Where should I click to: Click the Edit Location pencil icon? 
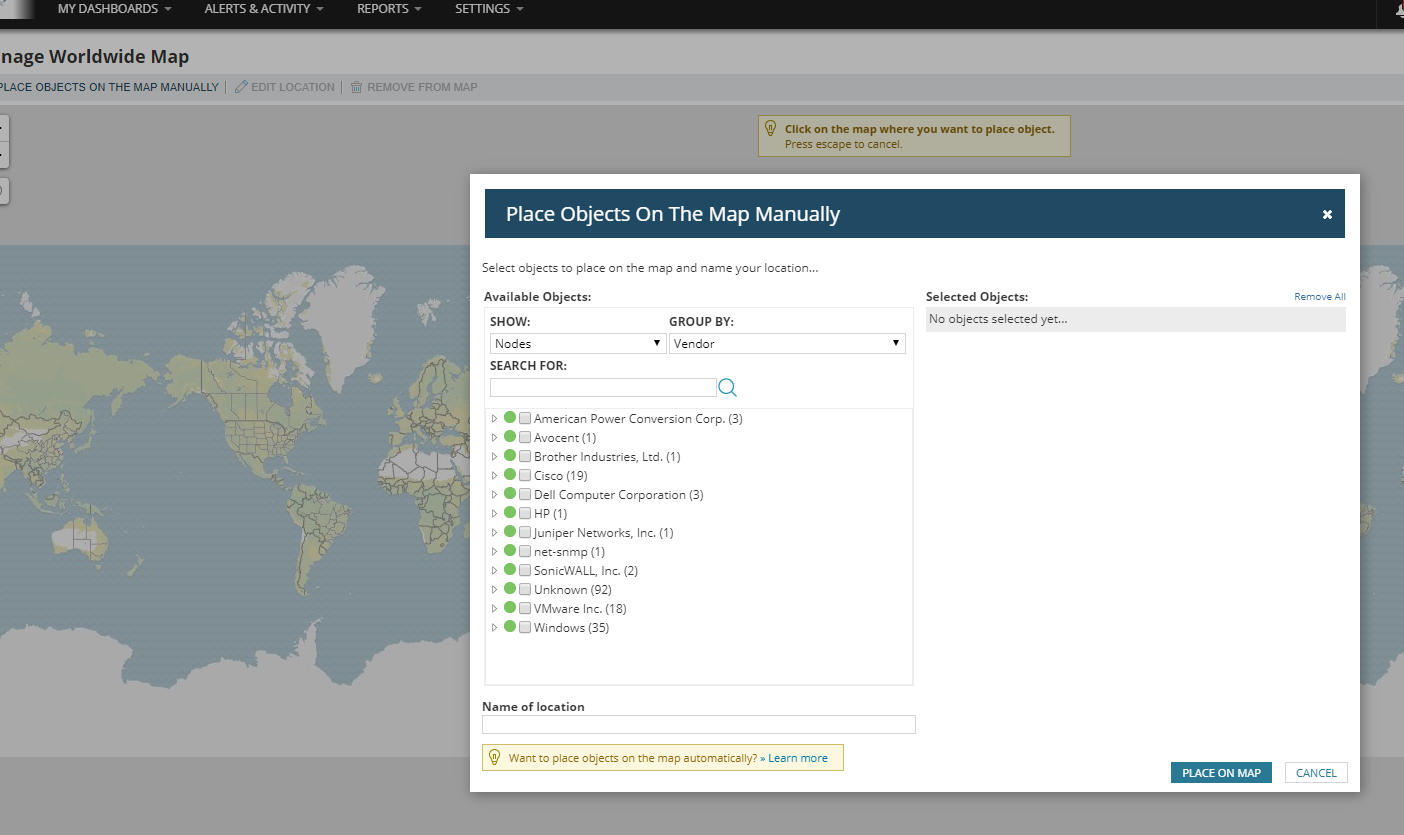tap(241, 87)
